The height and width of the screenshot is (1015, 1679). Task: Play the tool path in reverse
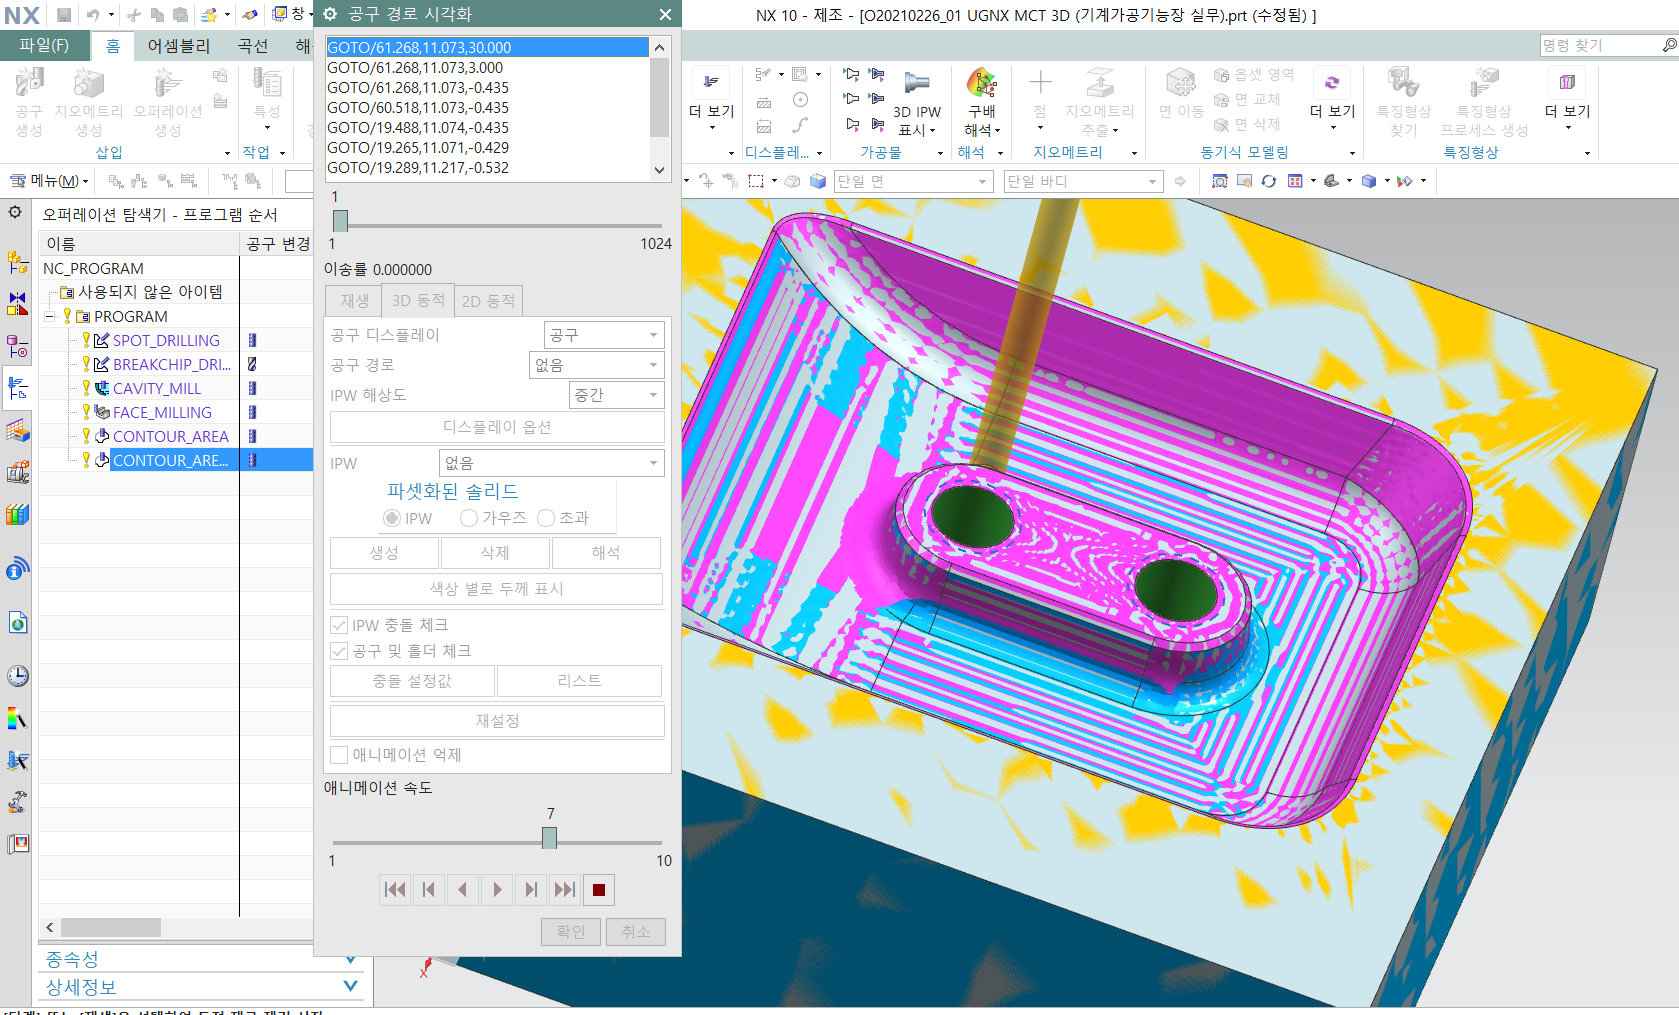click(463, 890)
